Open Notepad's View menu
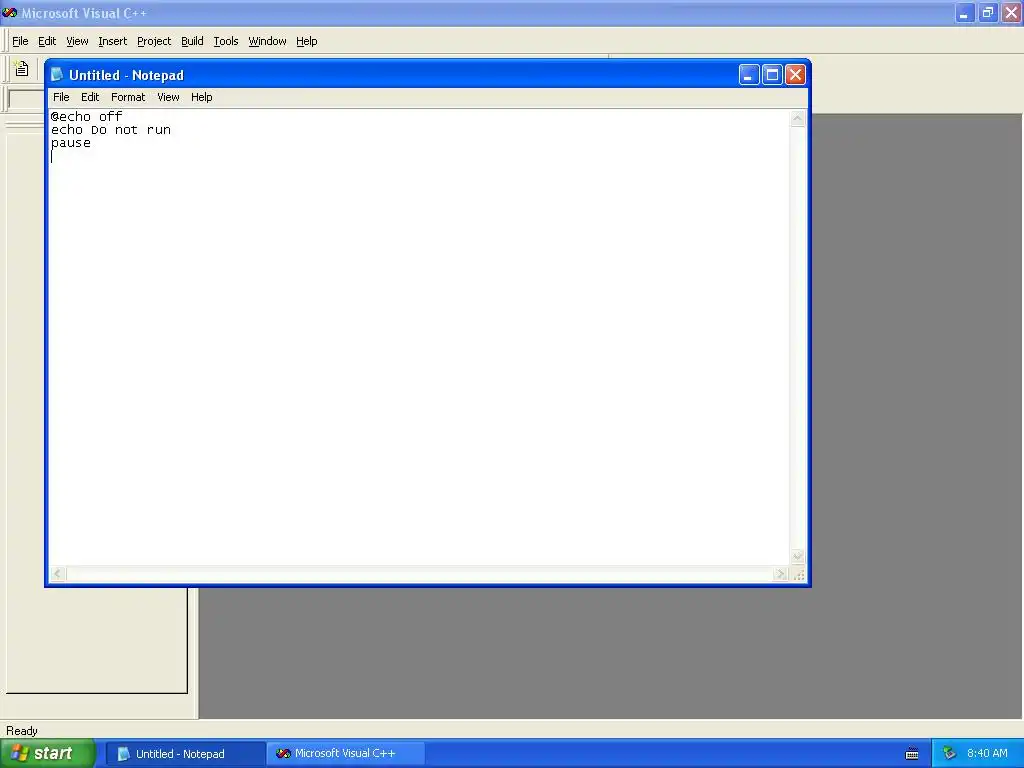 tap(168, 97)
